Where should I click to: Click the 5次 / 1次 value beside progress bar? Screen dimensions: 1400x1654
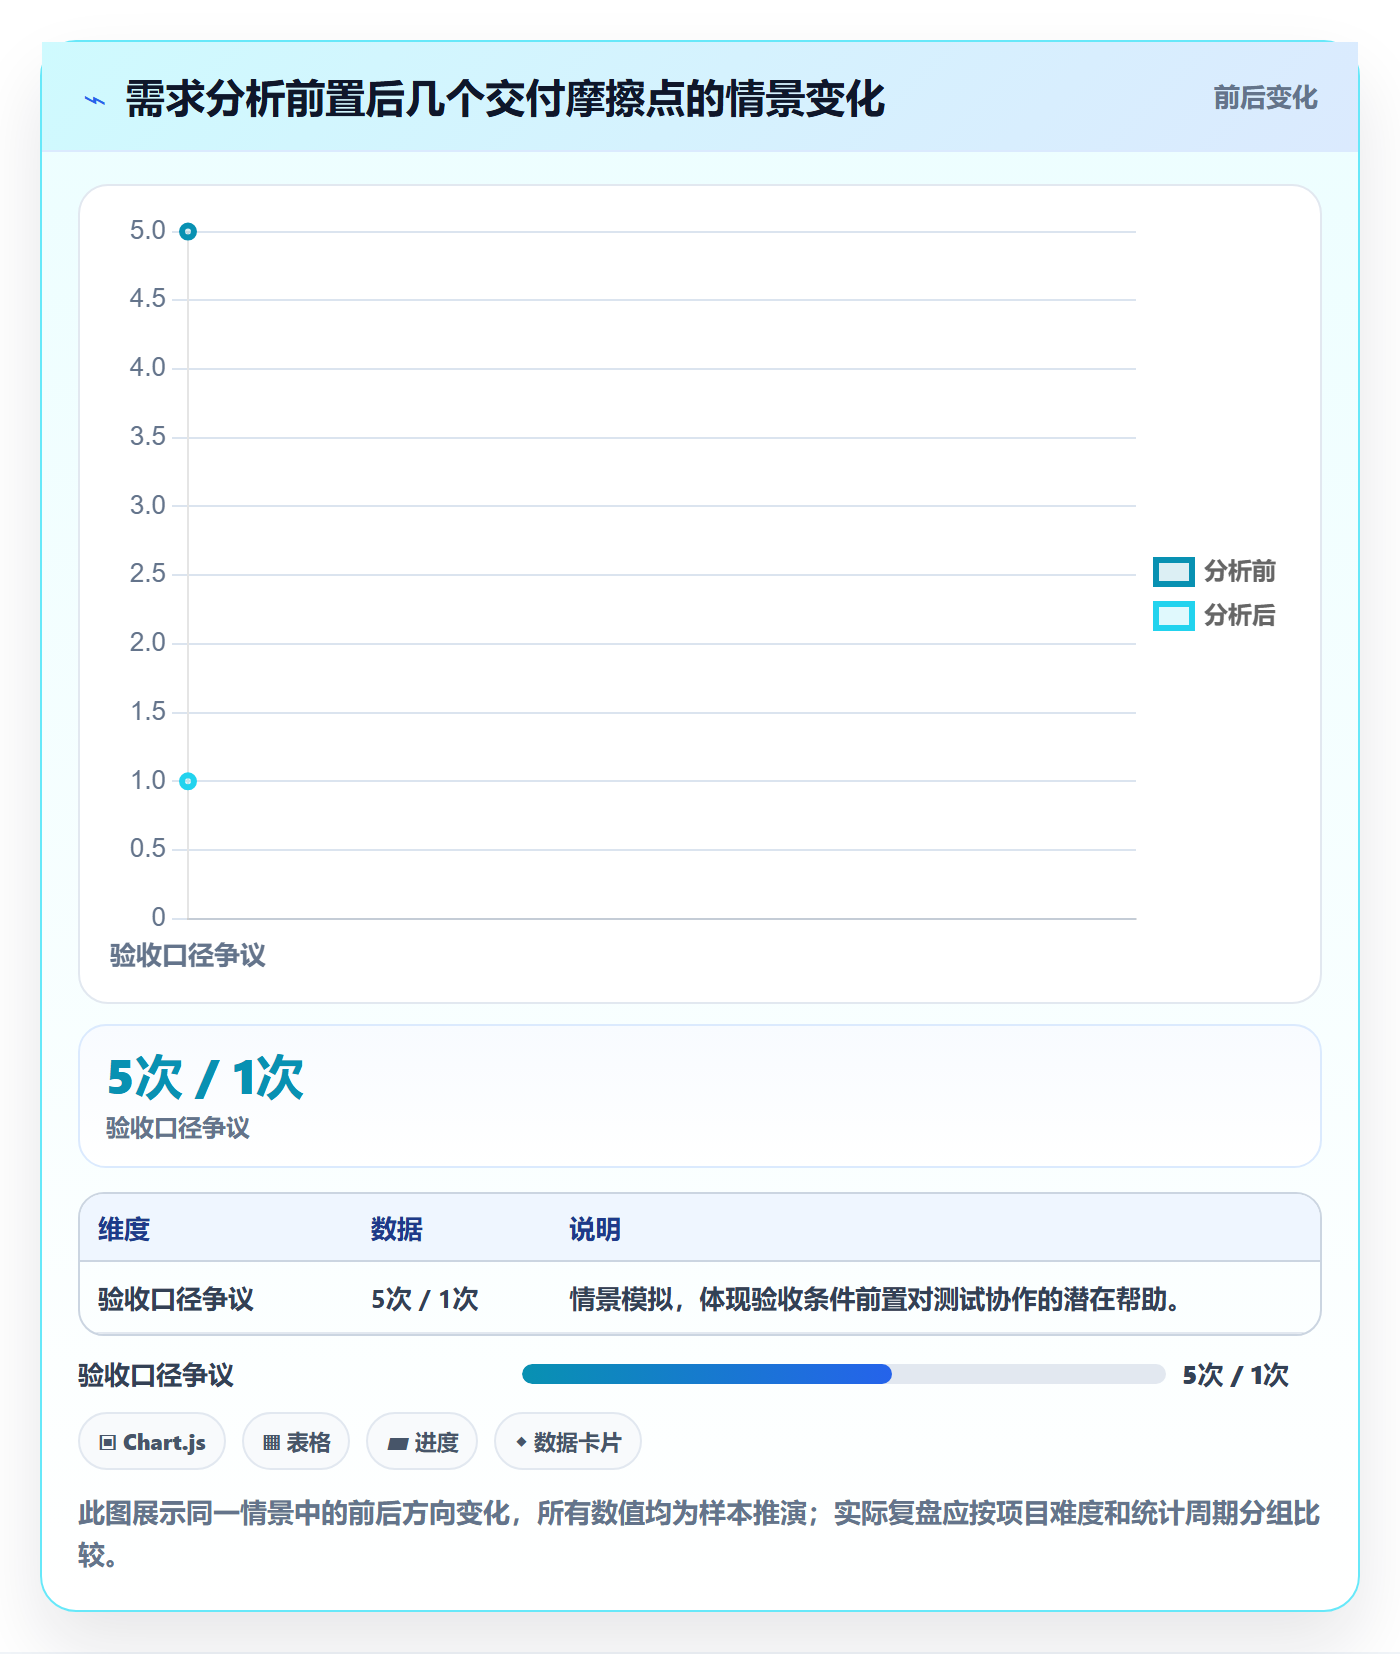[x=1235, y=1375]
